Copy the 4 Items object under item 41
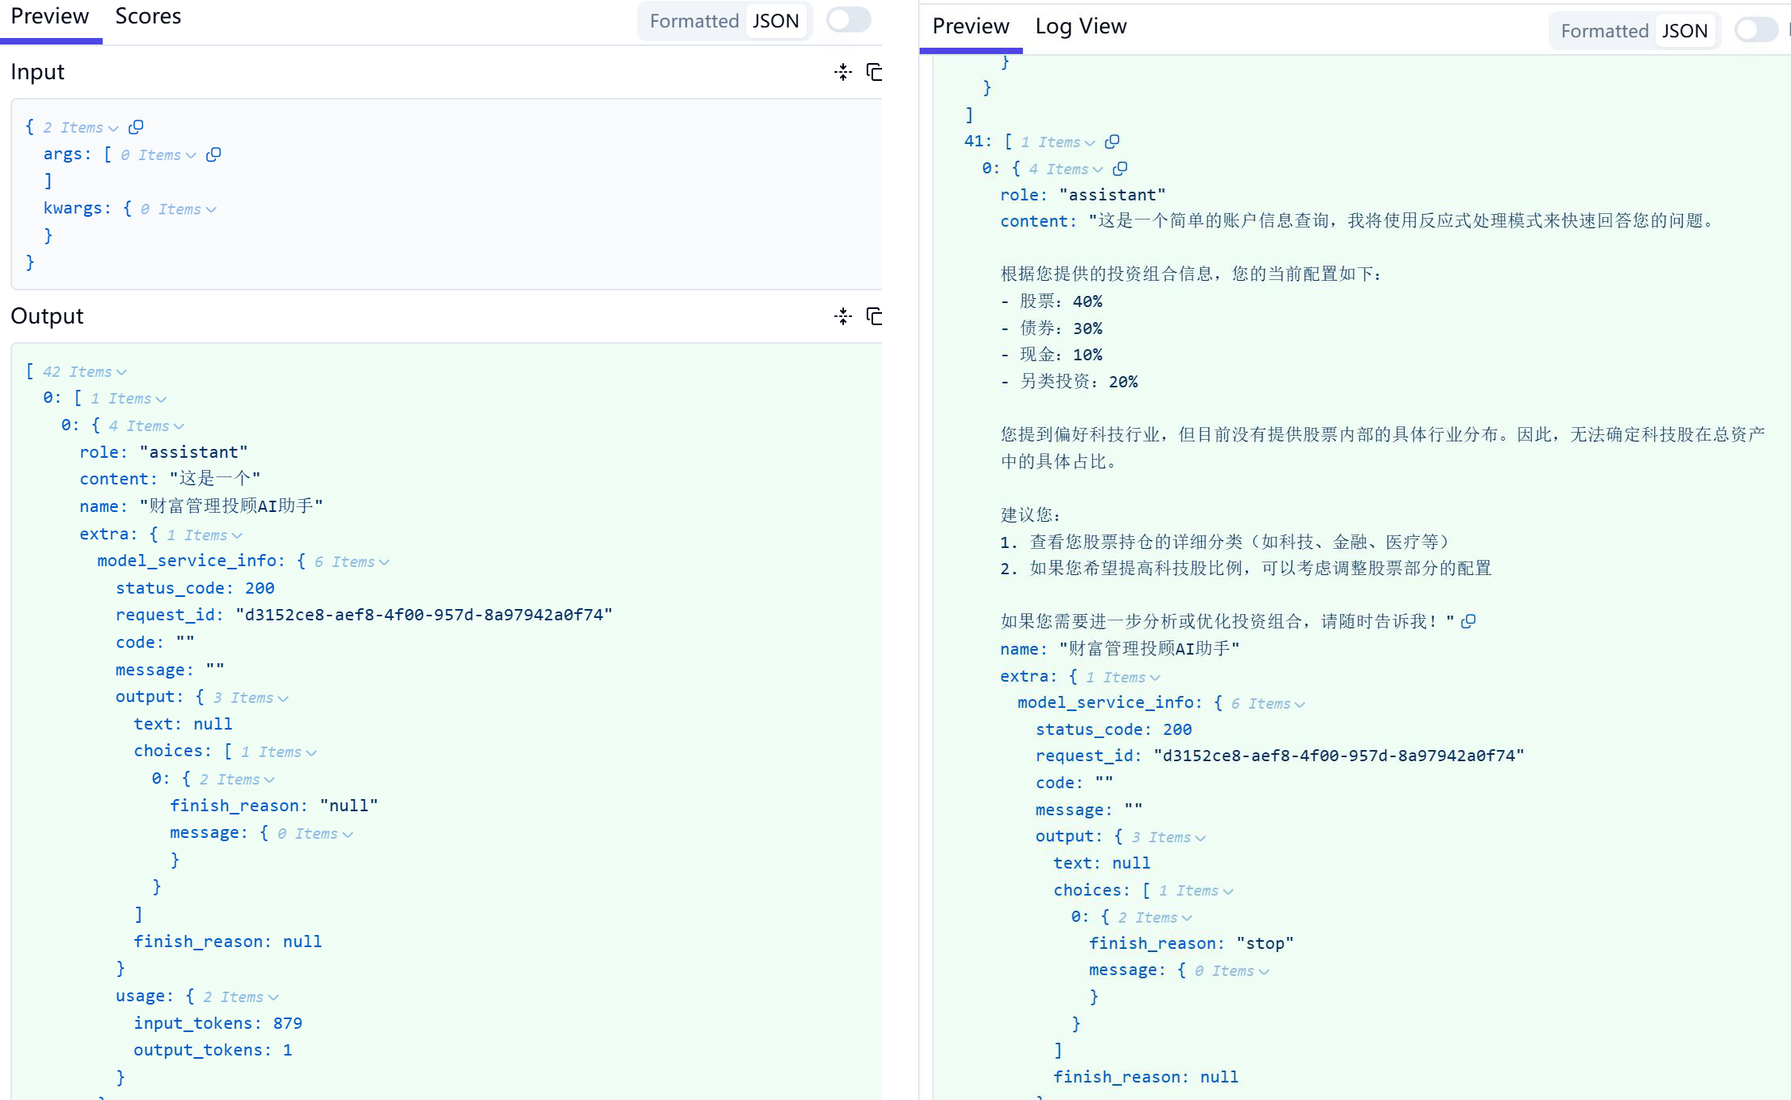The image size is (1791, 1100). (1120, 169)
